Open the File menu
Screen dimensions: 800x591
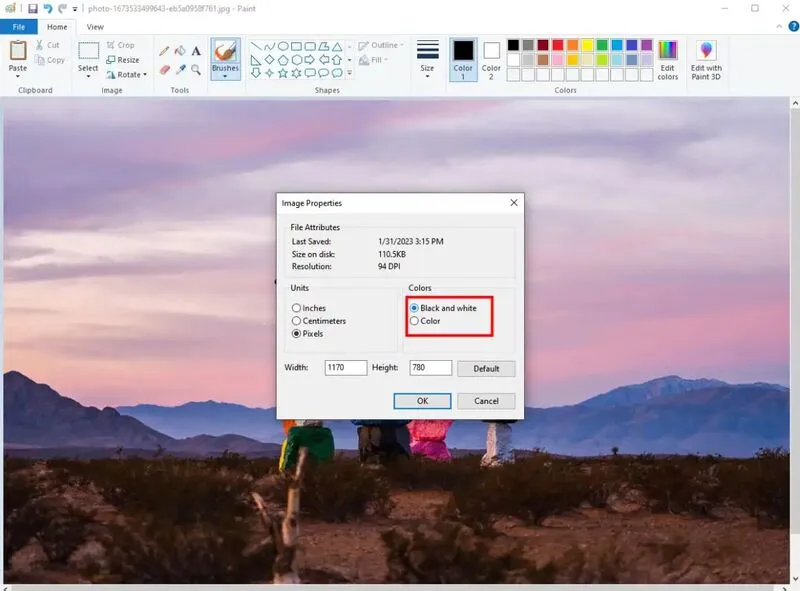(x=19, y=27)
